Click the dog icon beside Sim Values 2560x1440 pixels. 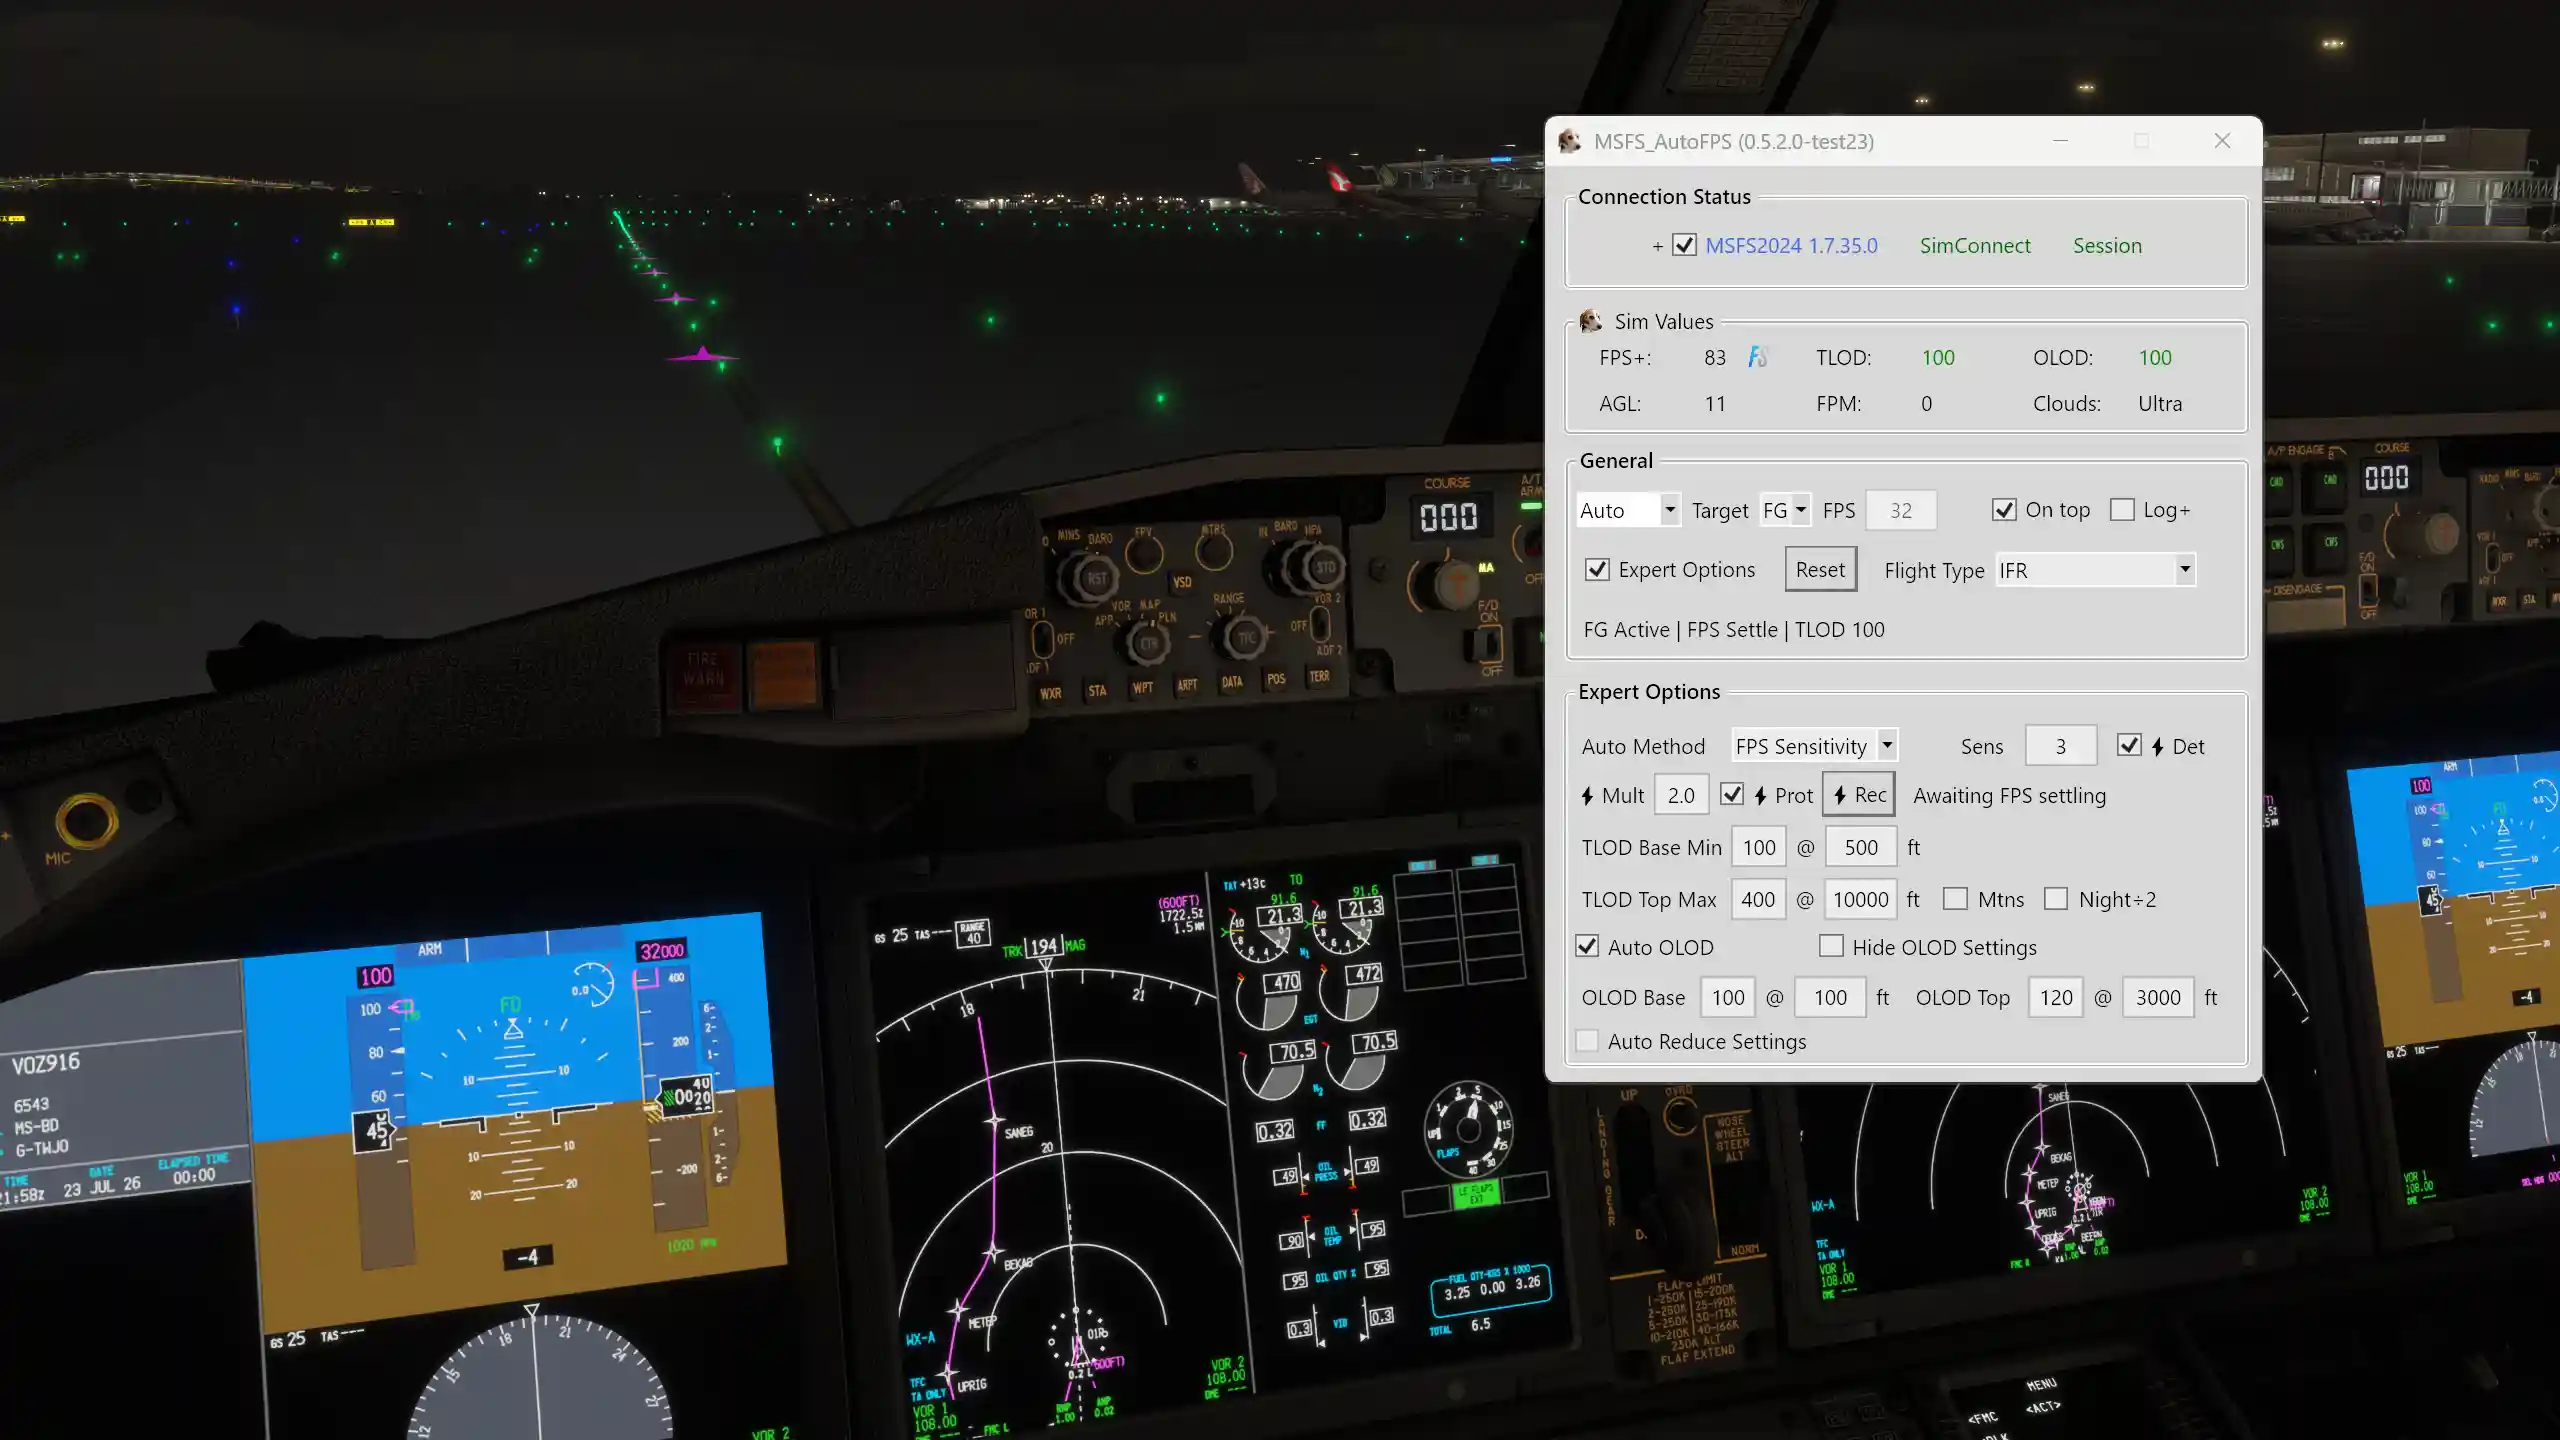(x=1590, y=321)
